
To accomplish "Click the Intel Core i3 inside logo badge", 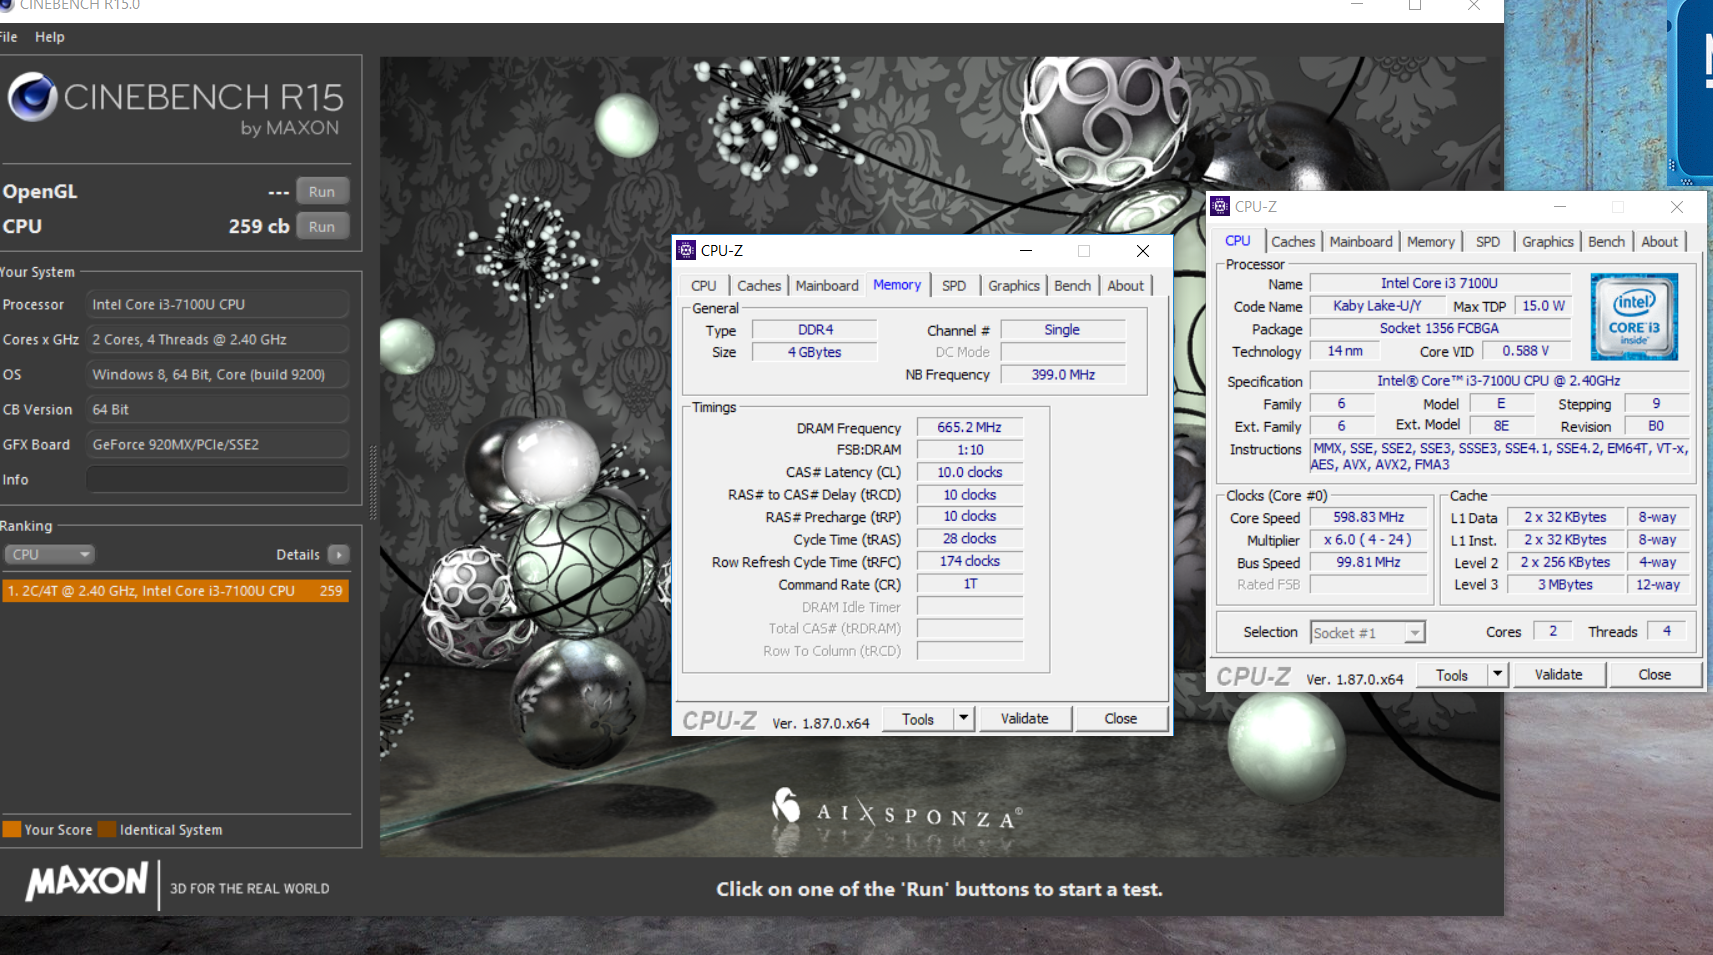I will click(x=1634, y=316).
